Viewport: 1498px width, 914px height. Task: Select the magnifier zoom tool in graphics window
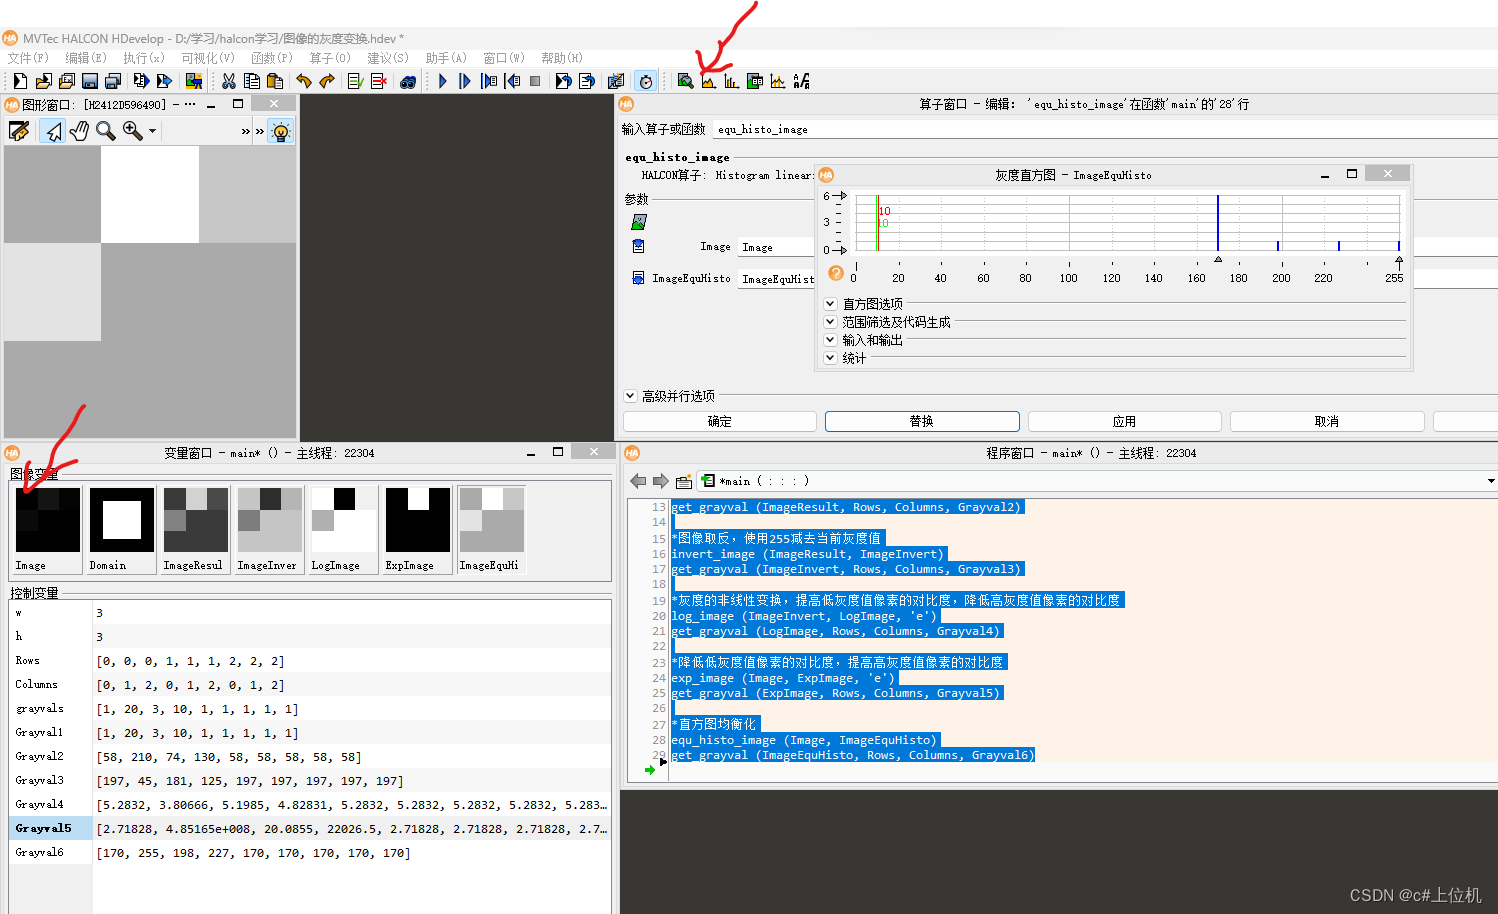[105, 131]
